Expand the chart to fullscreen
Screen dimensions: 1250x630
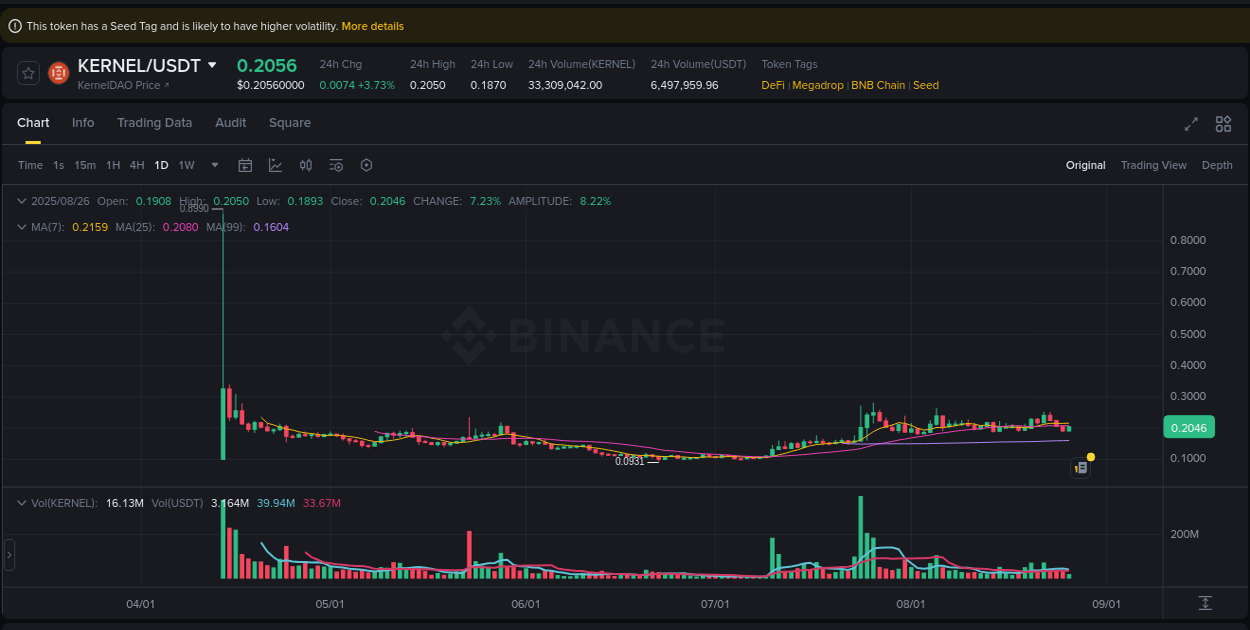click(x=1191, y=124)
